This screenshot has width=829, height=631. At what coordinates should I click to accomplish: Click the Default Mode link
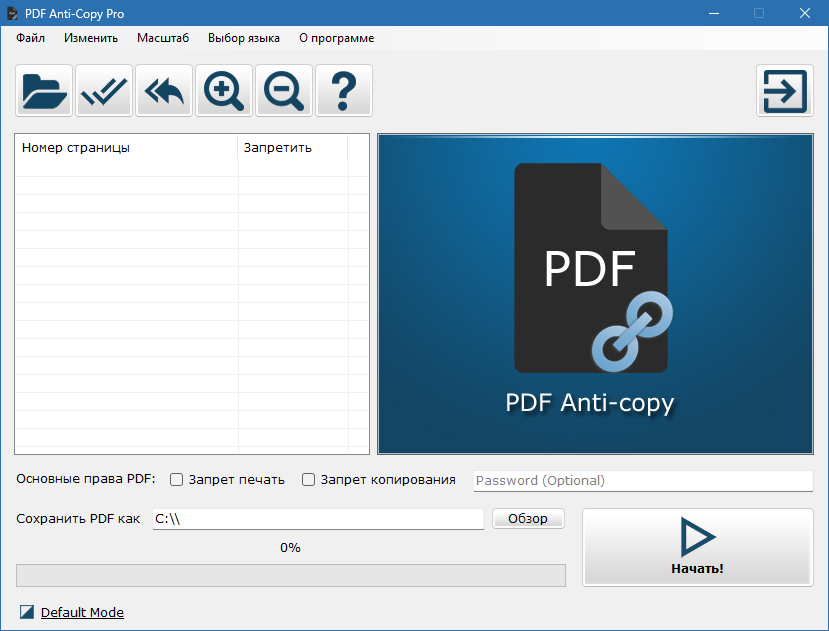[82, 612]
